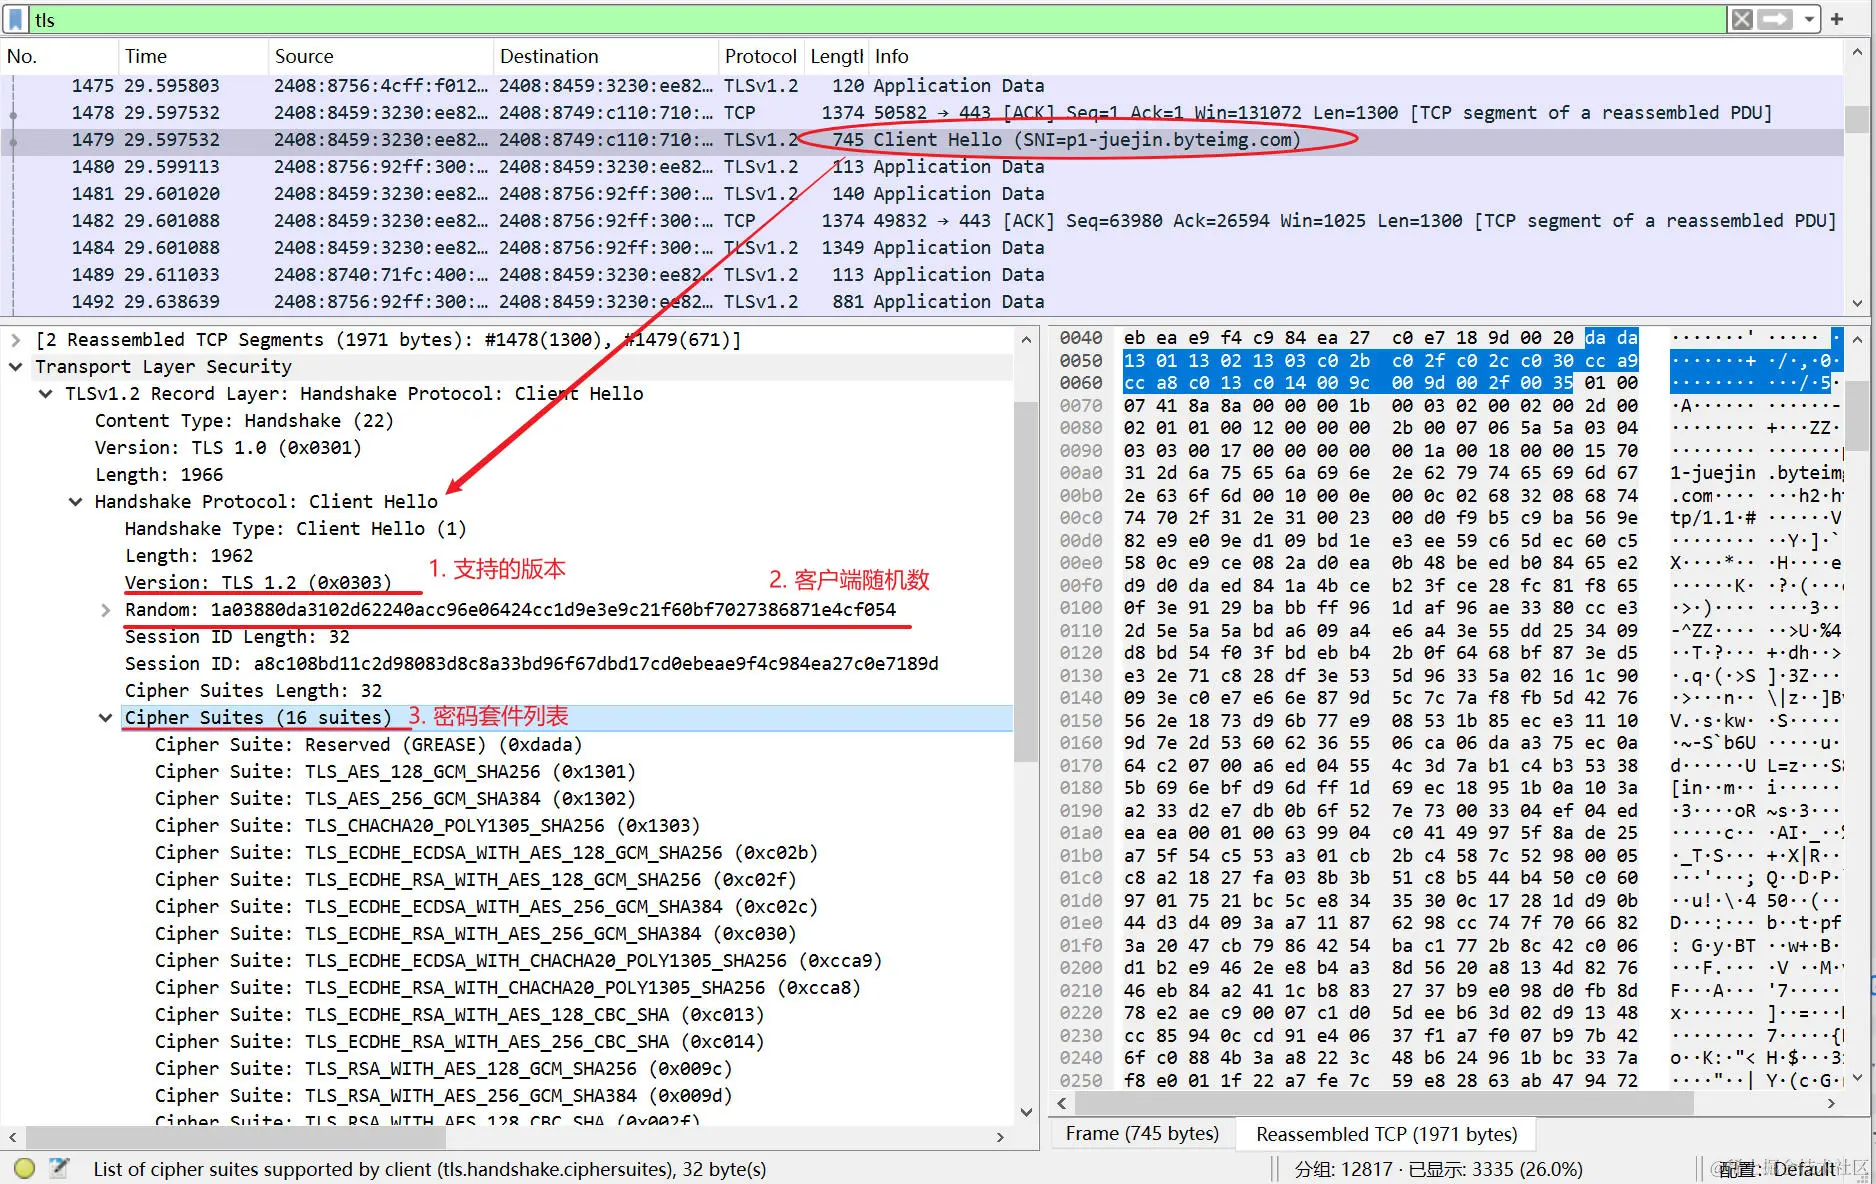Select cipher suite TLS_ECDHE_RSA_WITH_AES_256_CBC_SHA
This screenshot has width=1876, height=1184.
pyautogui.click(x=459, y=1042)
